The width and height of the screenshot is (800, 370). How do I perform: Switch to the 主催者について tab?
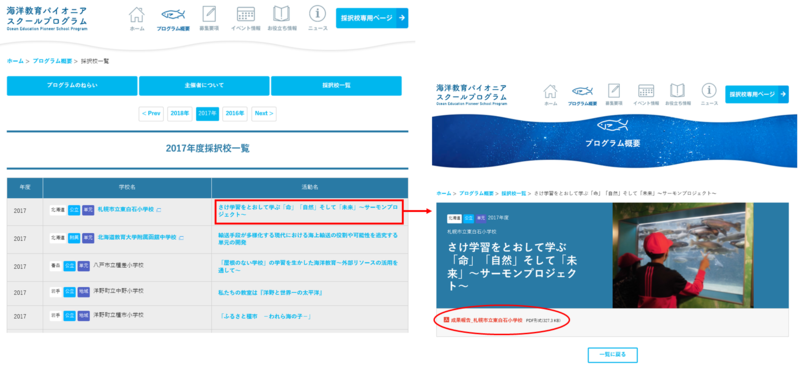(204, 86)
